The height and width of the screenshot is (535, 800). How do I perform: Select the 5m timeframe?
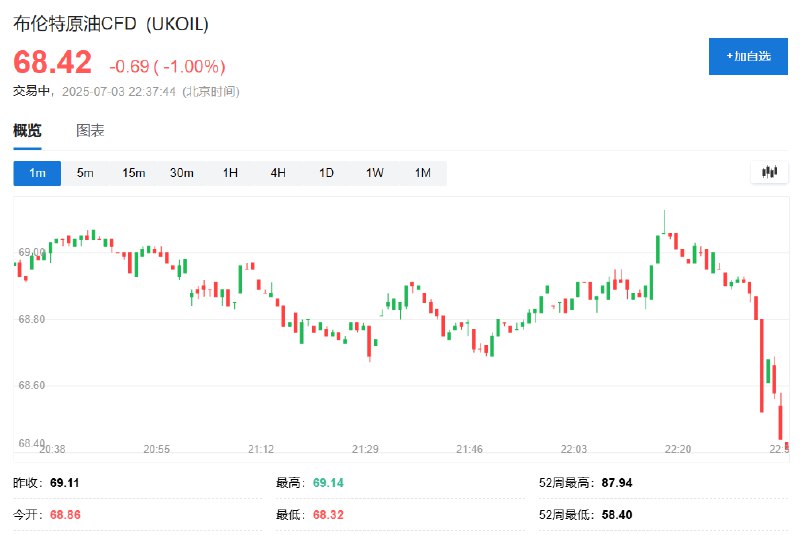click(x=85, y=173)
